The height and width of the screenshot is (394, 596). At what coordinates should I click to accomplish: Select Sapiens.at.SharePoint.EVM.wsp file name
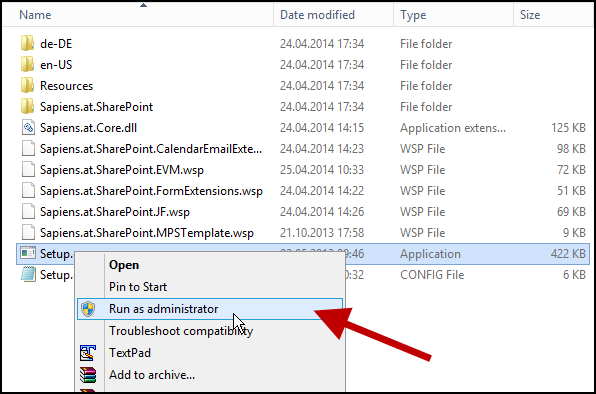[x=122, y=170]
